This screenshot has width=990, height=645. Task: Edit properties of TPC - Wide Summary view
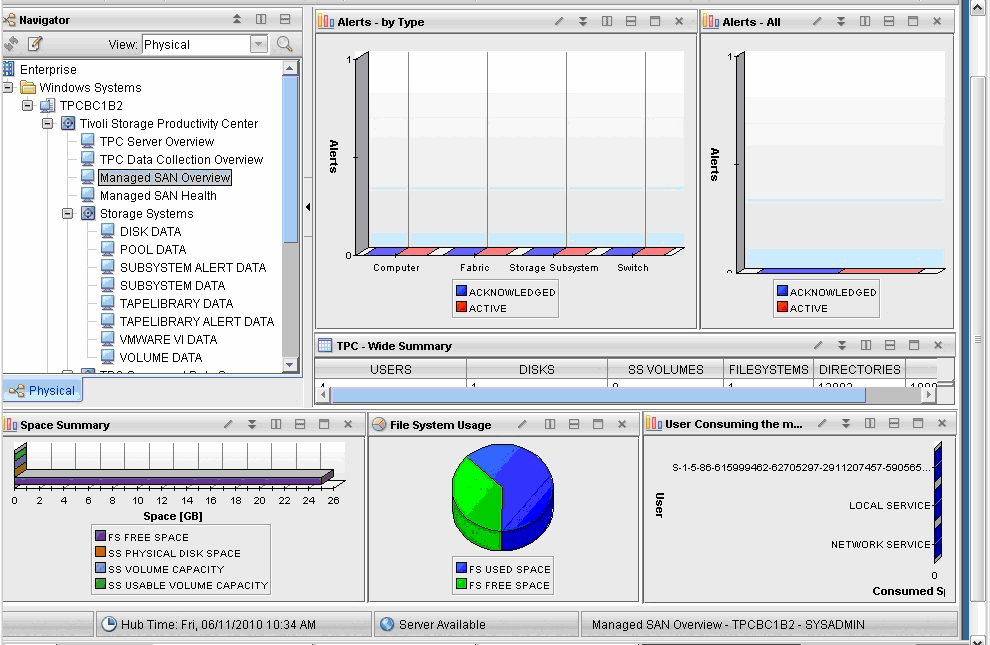pyautogui.click(x=818, y=345)
